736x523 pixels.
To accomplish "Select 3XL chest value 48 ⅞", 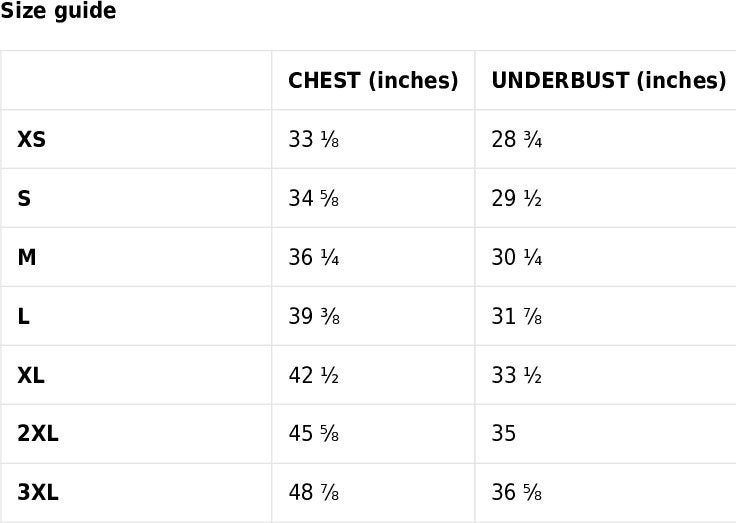I will point(314,492).
